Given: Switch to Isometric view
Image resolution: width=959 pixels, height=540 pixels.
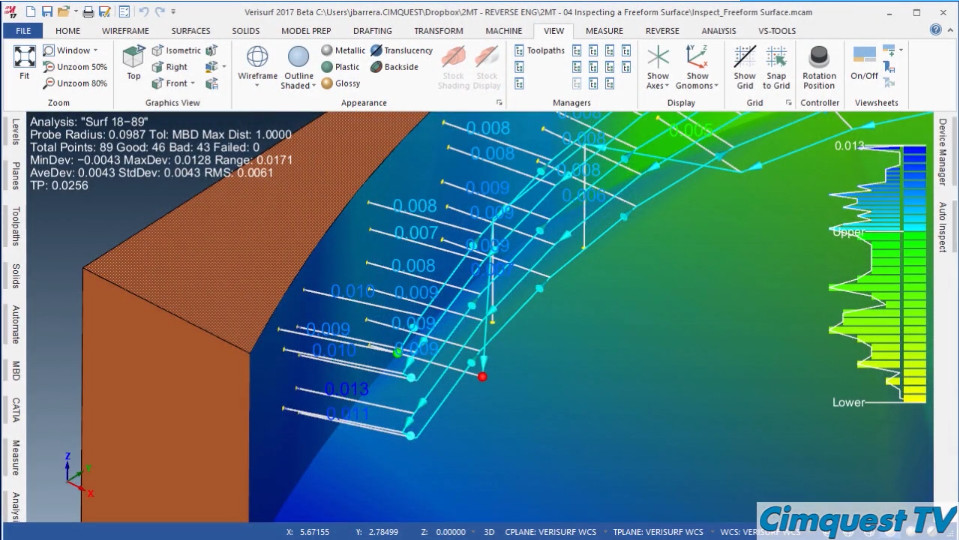Looking at the screenshot, I should [x=176, y=50].
